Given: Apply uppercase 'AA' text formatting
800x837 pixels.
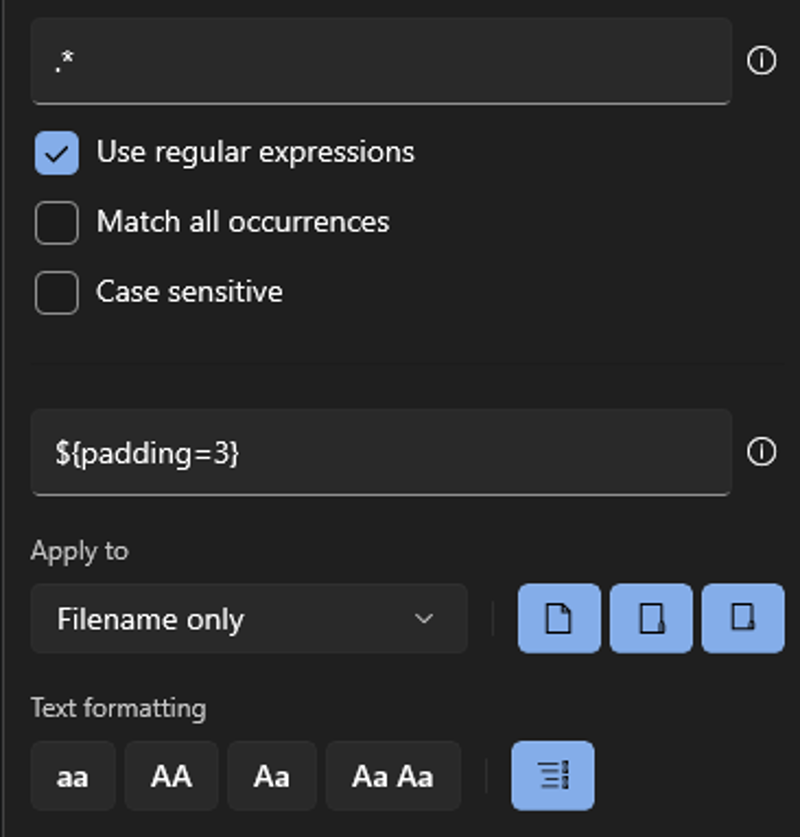Looking at the screenshot, I should [x=171, y=776].
